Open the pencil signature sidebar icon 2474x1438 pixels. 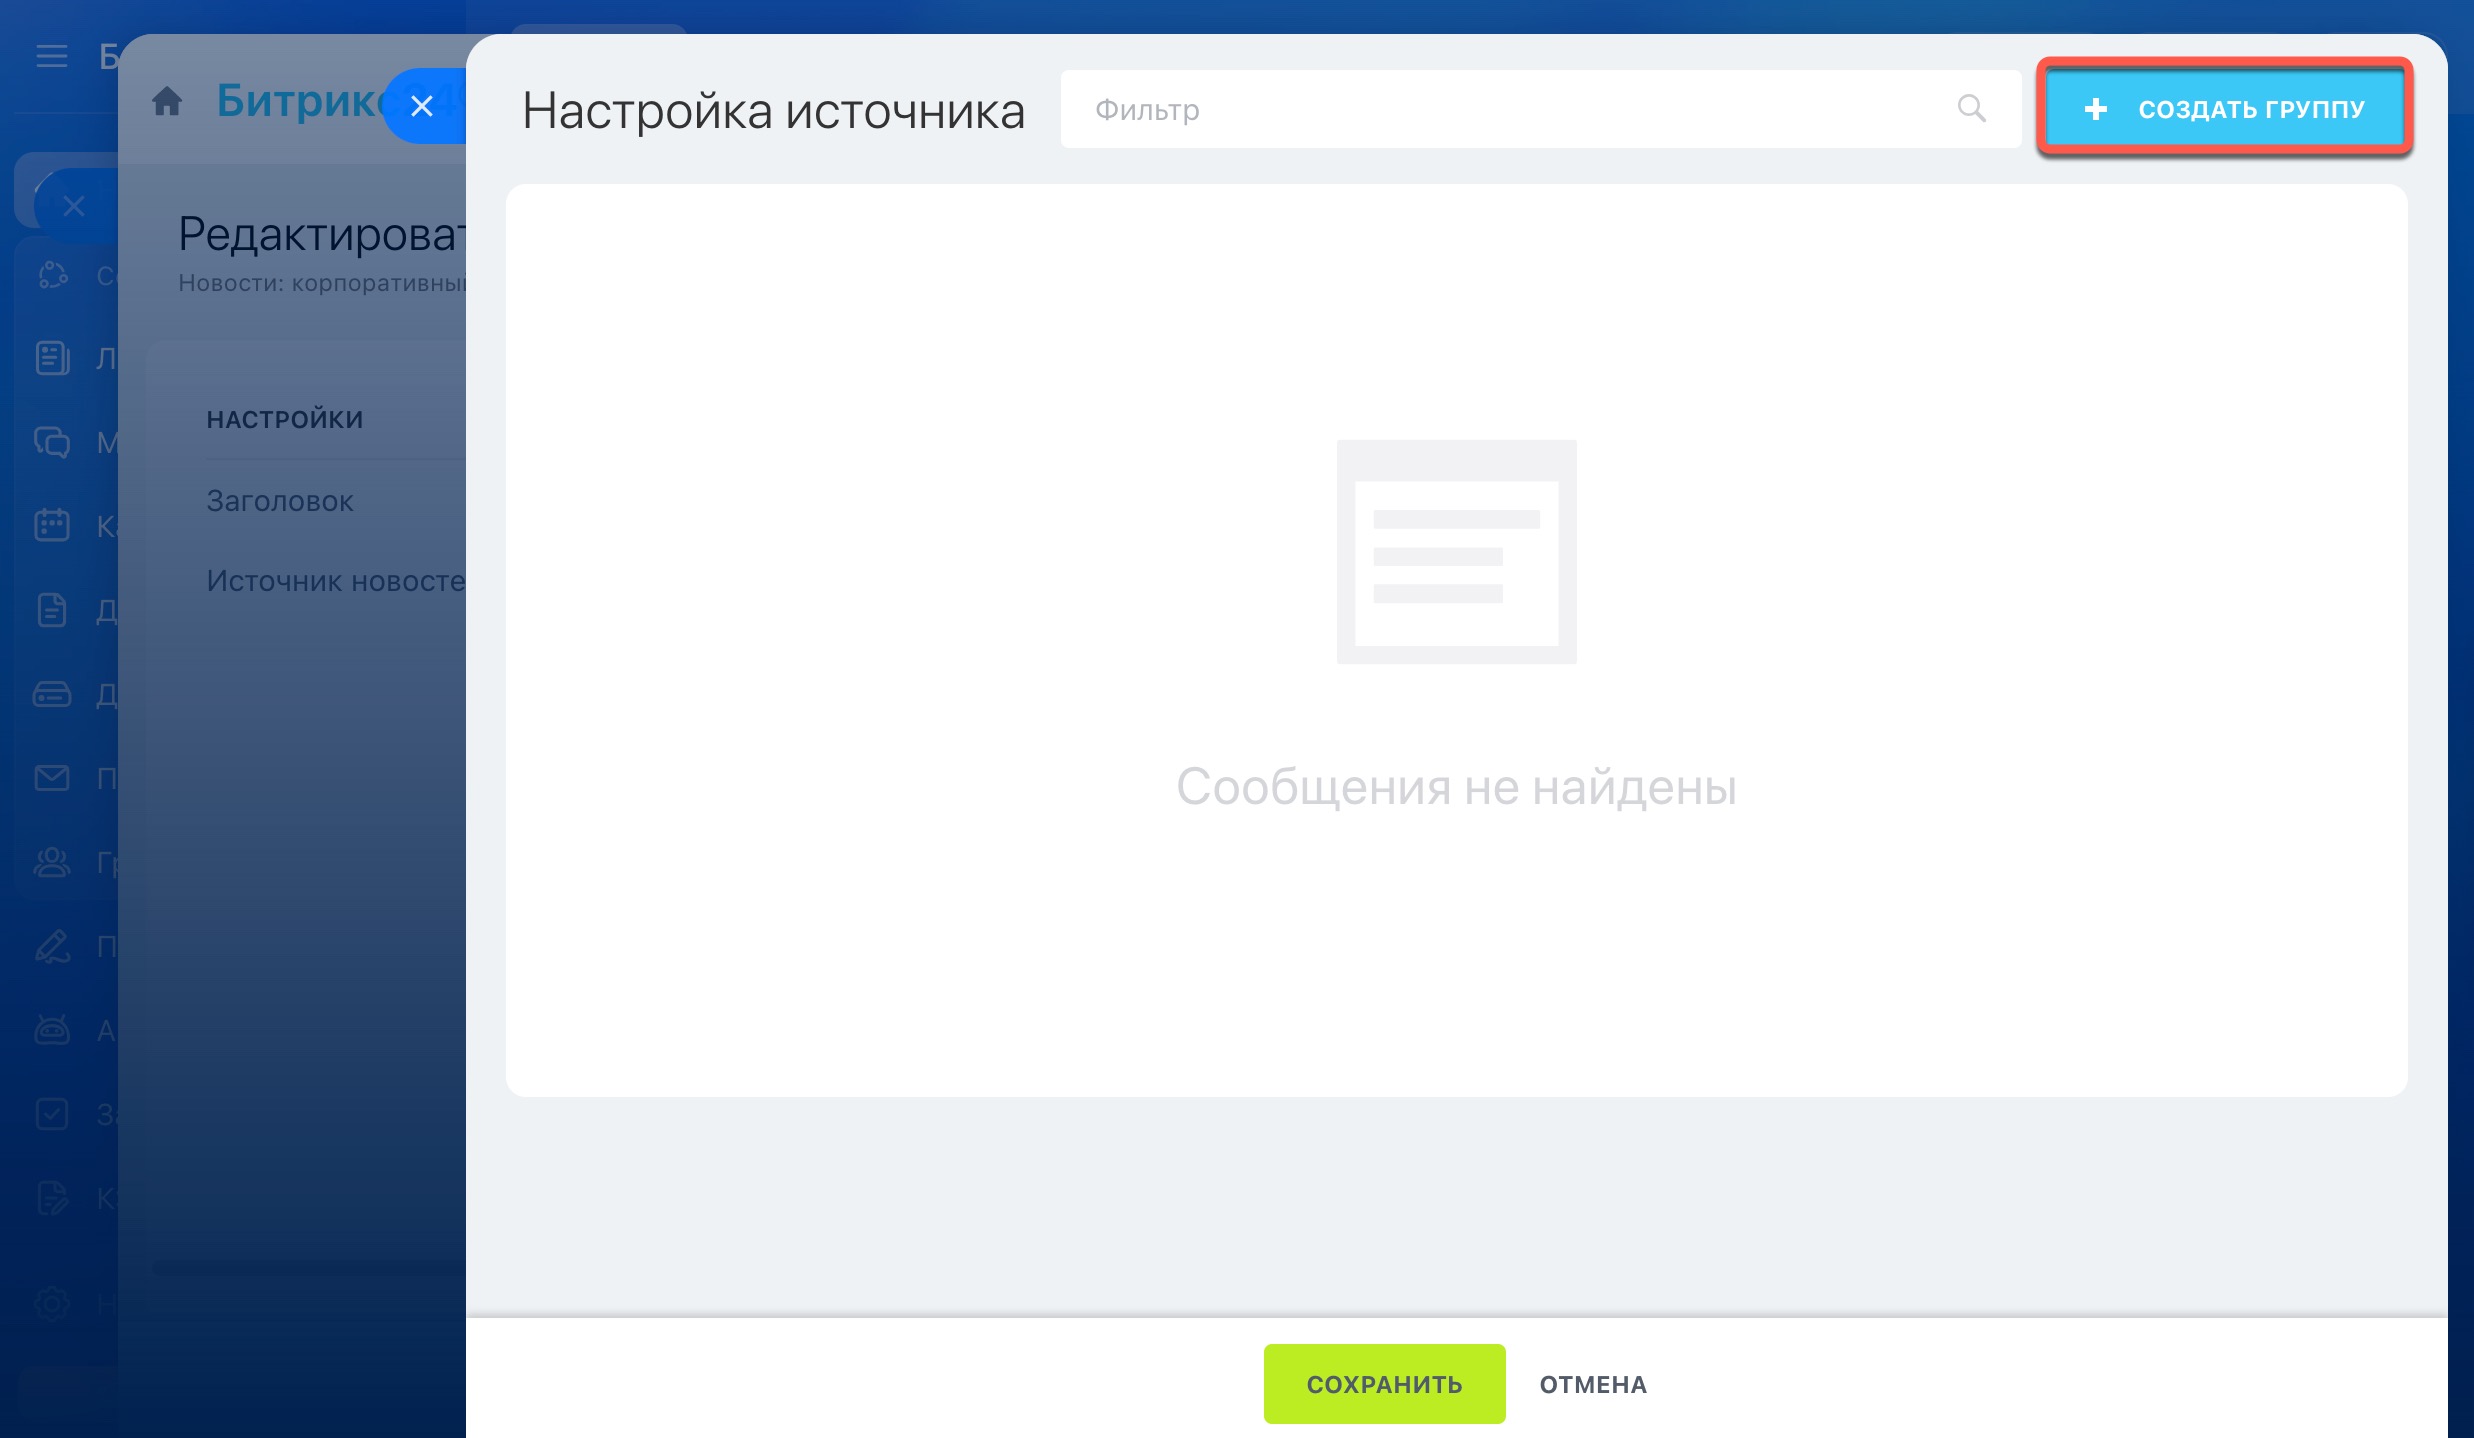pos(52,945)
